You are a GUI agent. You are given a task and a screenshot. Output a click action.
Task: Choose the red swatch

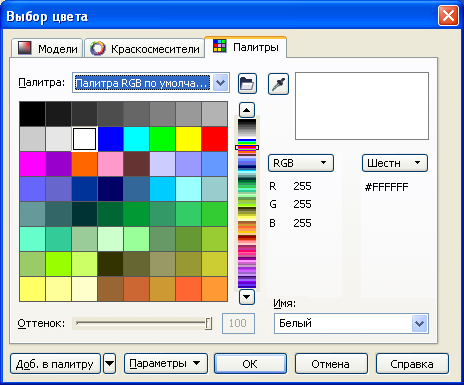point(215,139)
